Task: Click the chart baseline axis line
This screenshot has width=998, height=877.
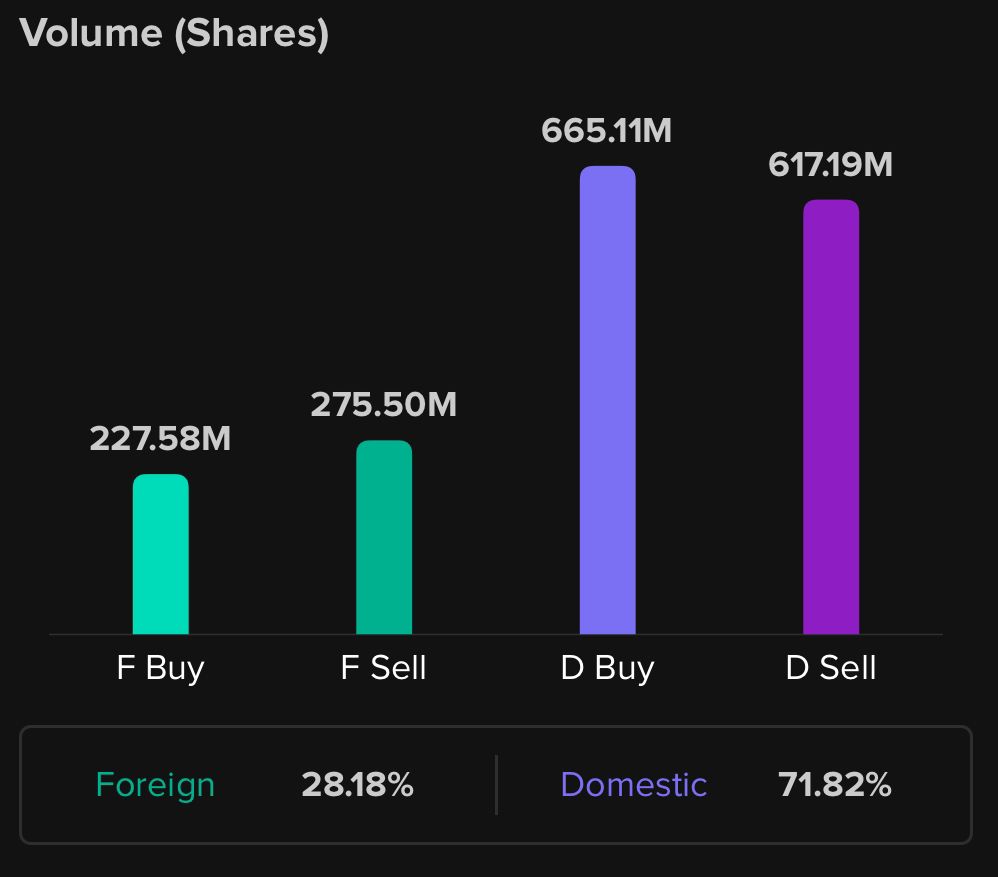Action: pyautogui.click(x=495, y=634)
